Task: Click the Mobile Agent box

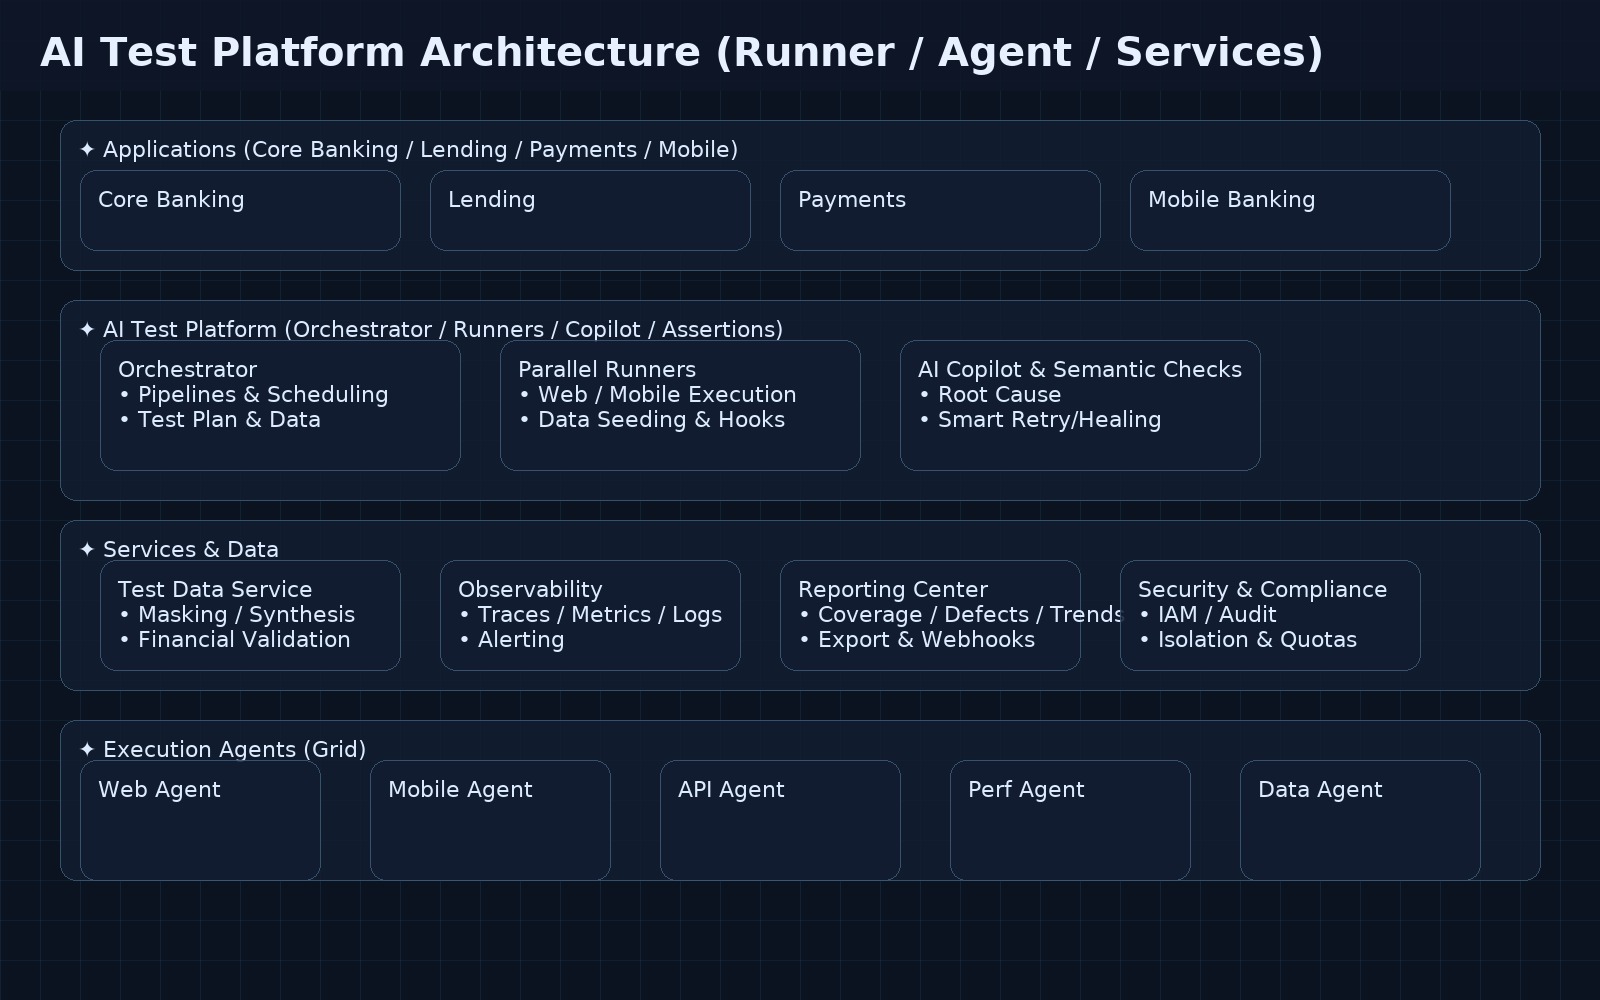Action: click(490, 820)
